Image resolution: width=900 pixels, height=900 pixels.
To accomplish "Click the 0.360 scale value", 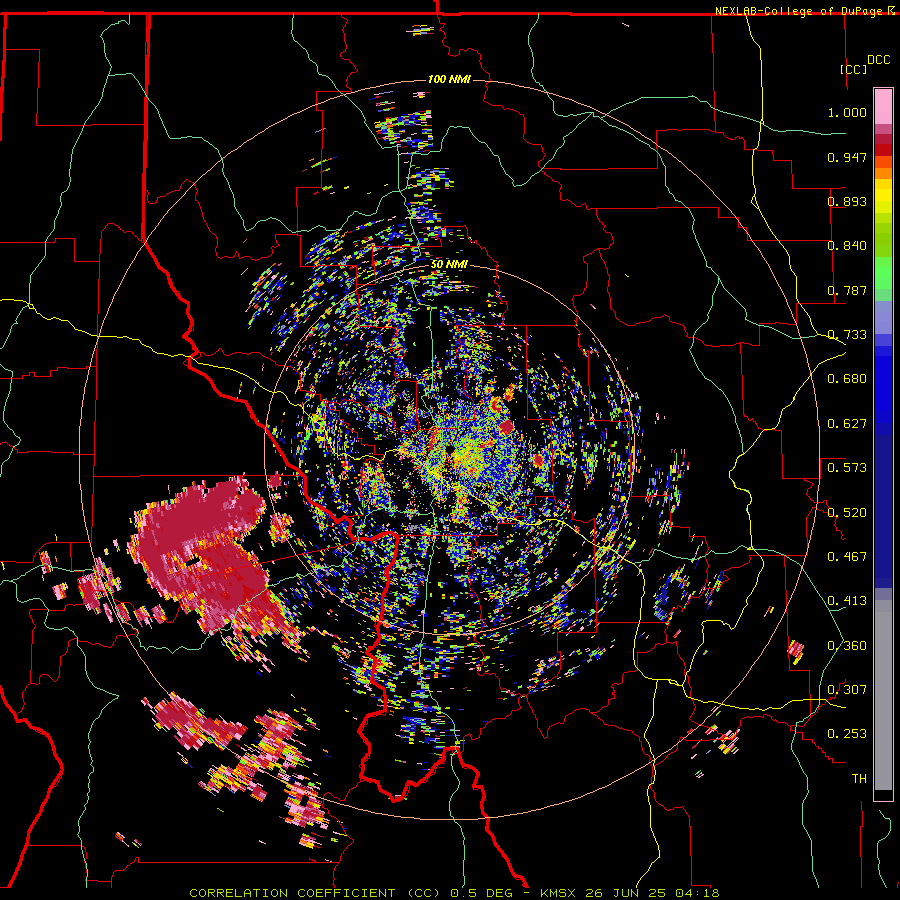I will point(847,646).
